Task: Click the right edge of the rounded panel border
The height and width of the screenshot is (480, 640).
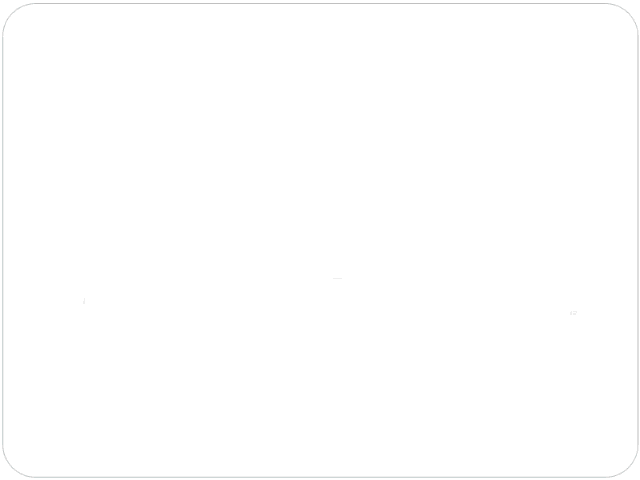Action: pos(638,240)
